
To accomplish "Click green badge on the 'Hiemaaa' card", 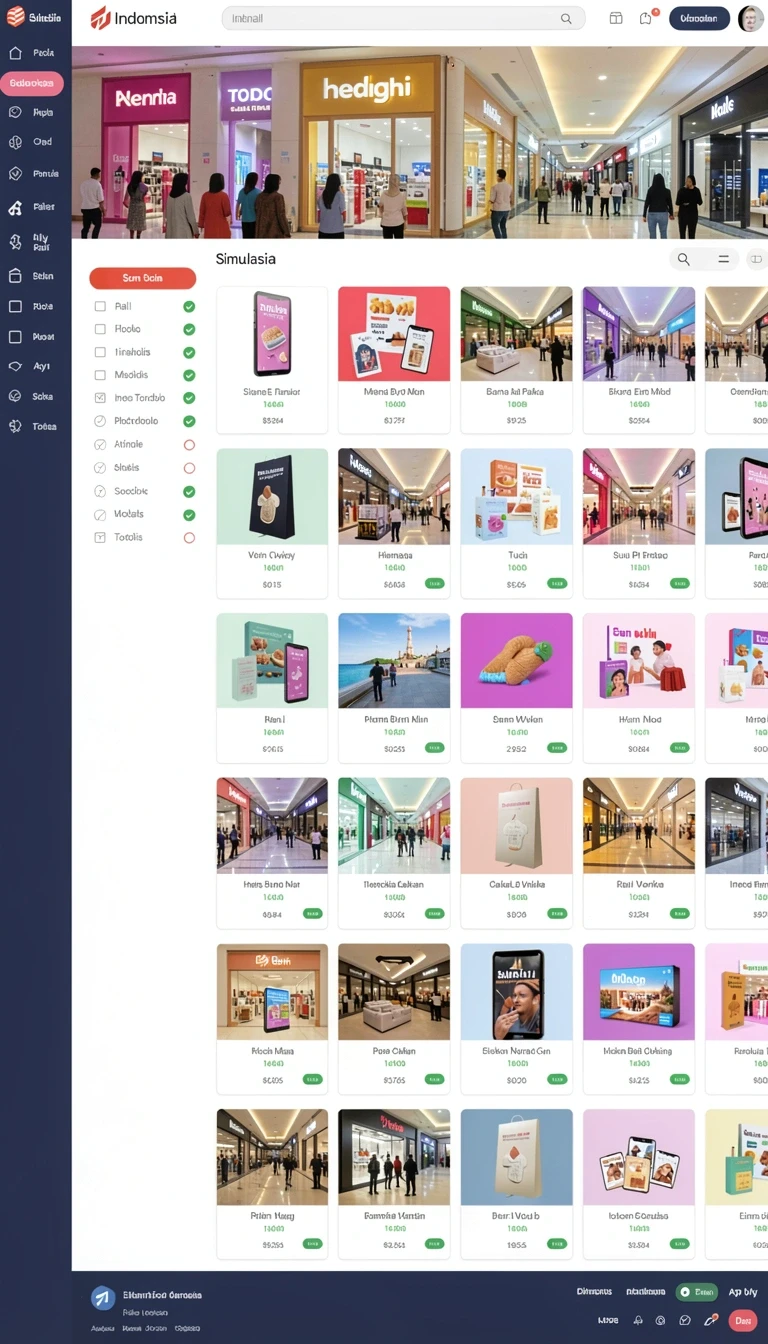I will pyautogui.click(x=434, y=583).
